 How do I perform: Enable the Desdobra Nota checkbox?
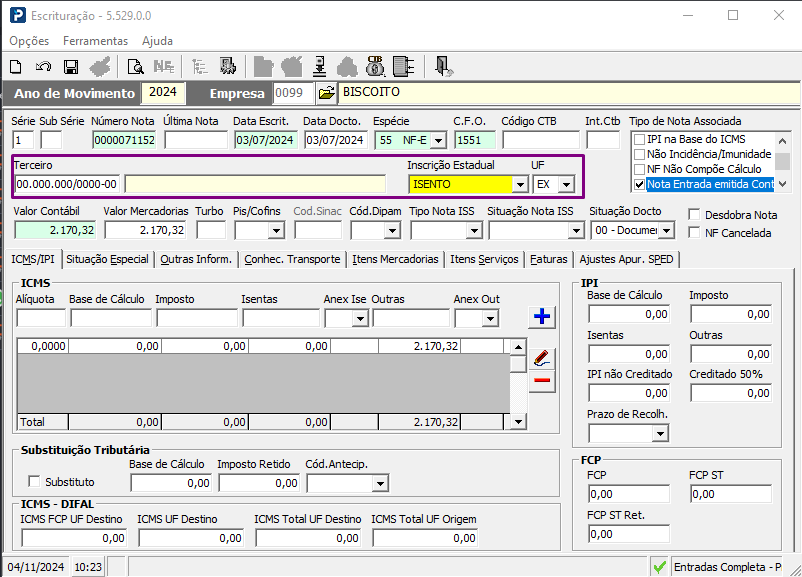click(x=694, y=215)
